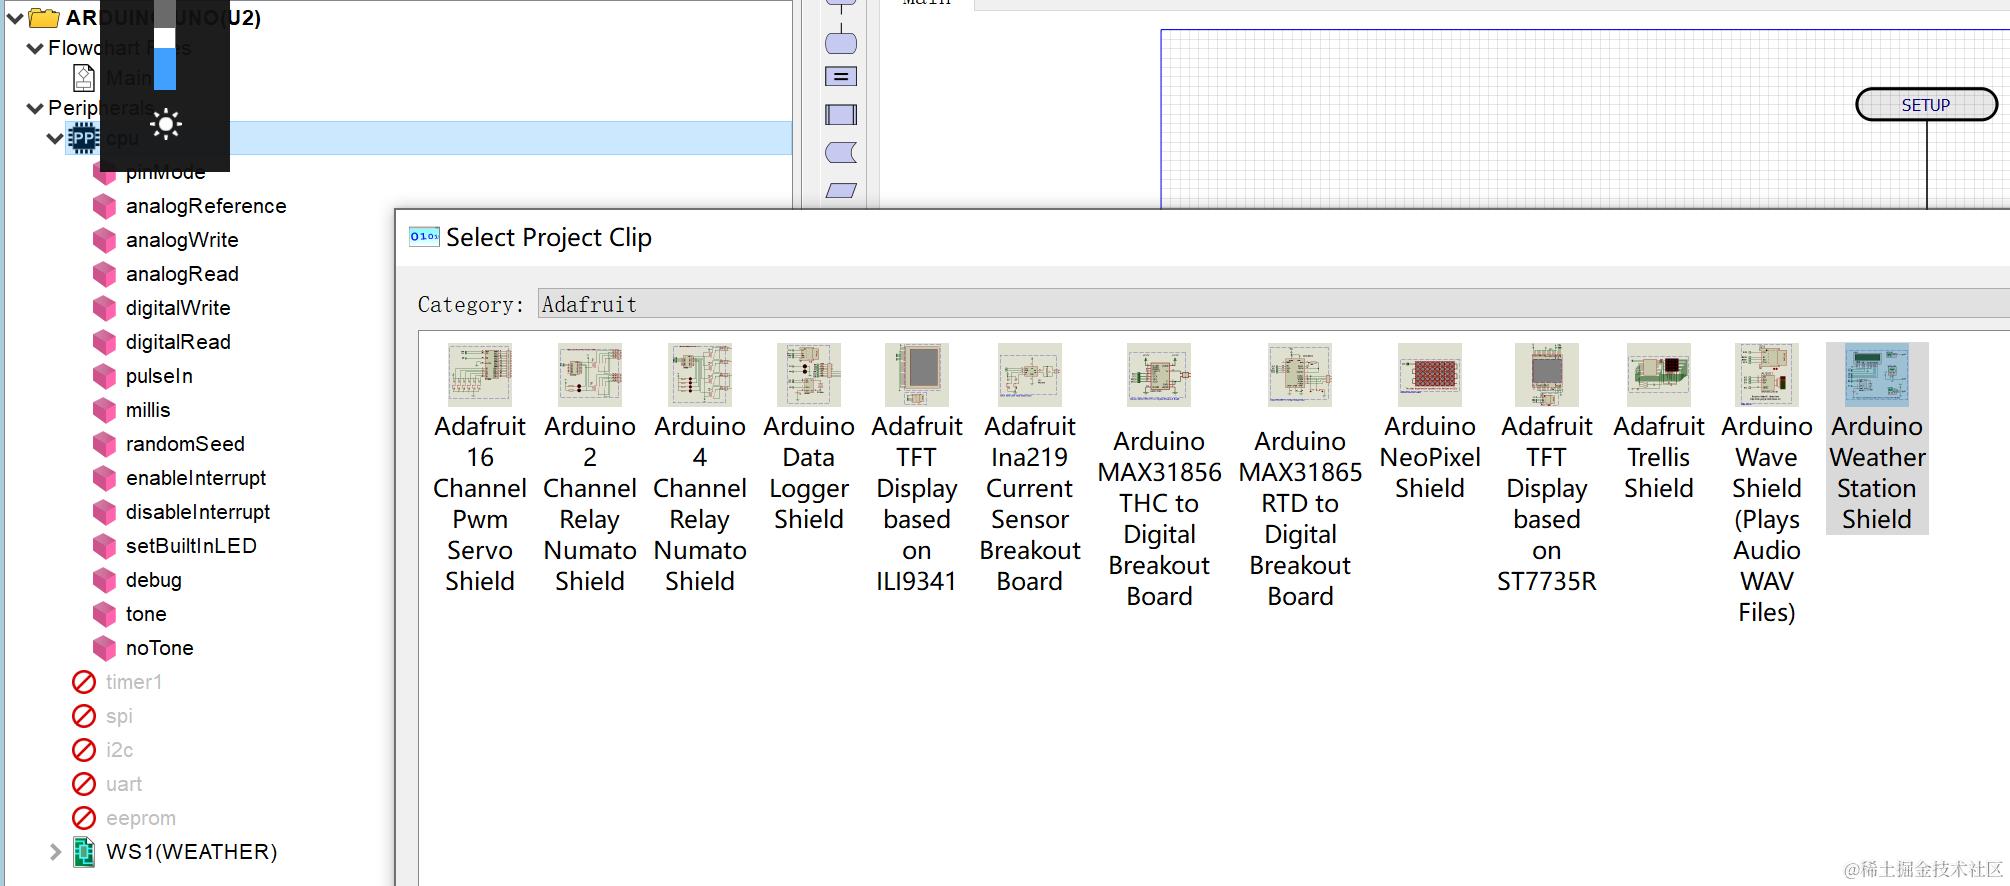Collapse the cpu peripheral node

click(55, 138)
